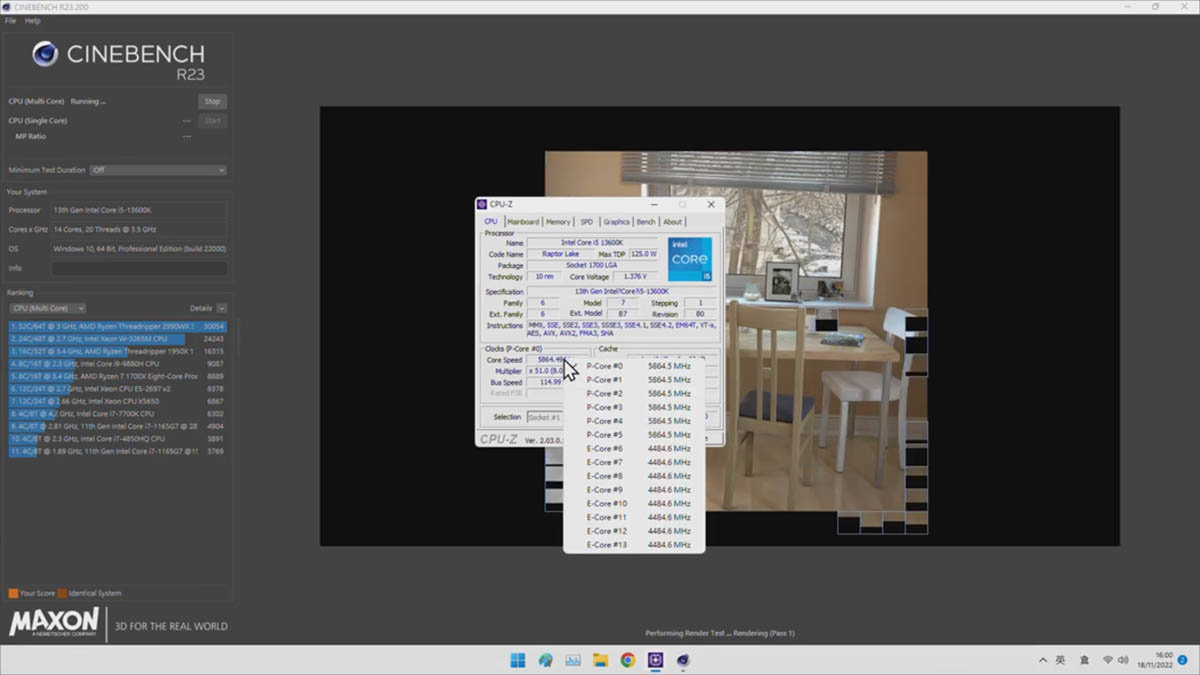
Task: Show hidden system tray icons
Action: (x=1043, y=660)
